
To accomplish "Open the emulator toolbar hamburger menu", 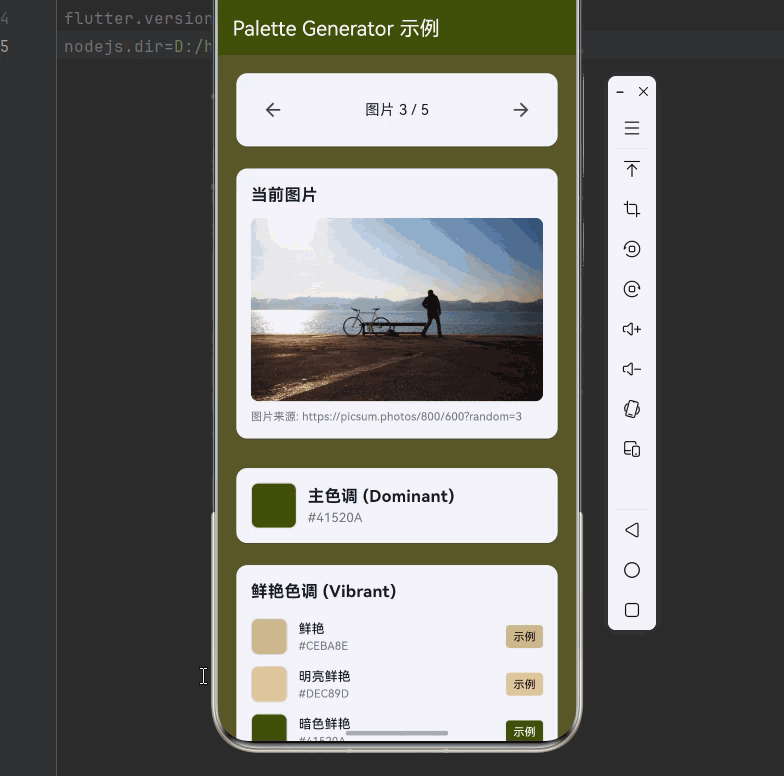I will (x=632, y=128).
